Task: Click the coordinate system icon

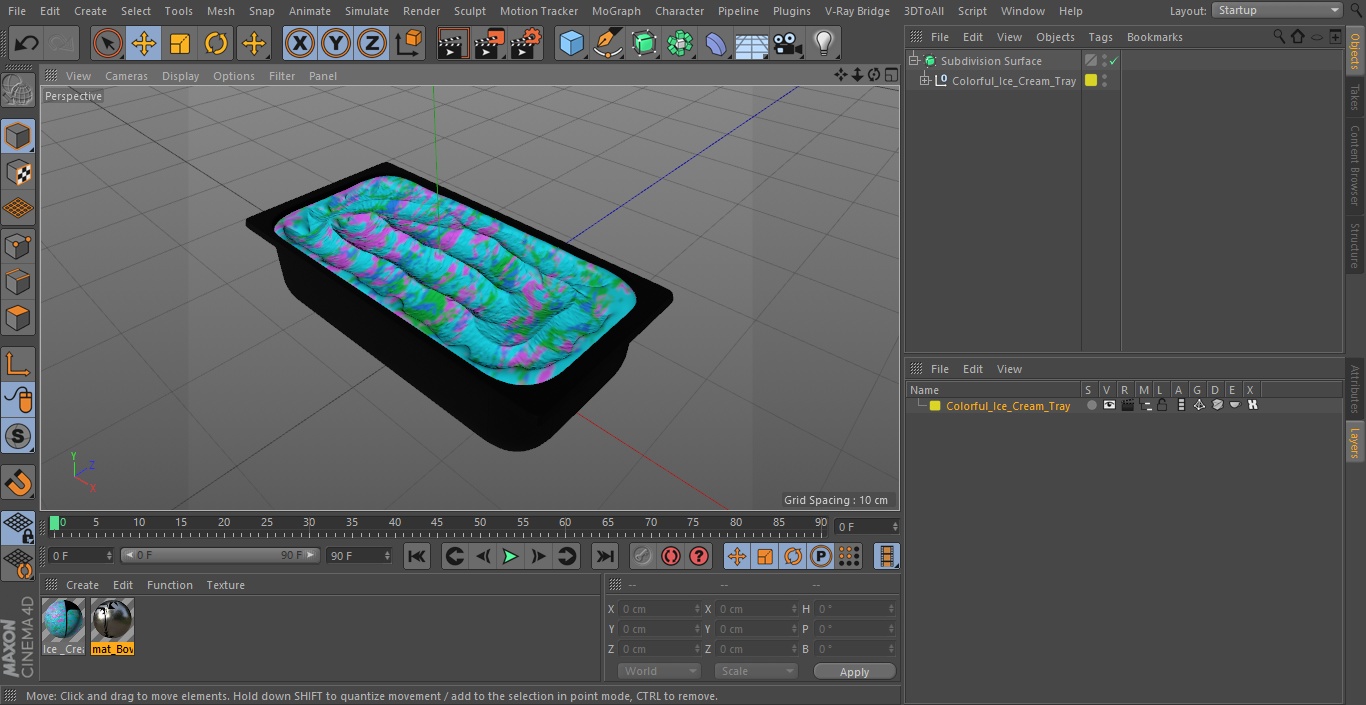Action: [x=409, y=43]
